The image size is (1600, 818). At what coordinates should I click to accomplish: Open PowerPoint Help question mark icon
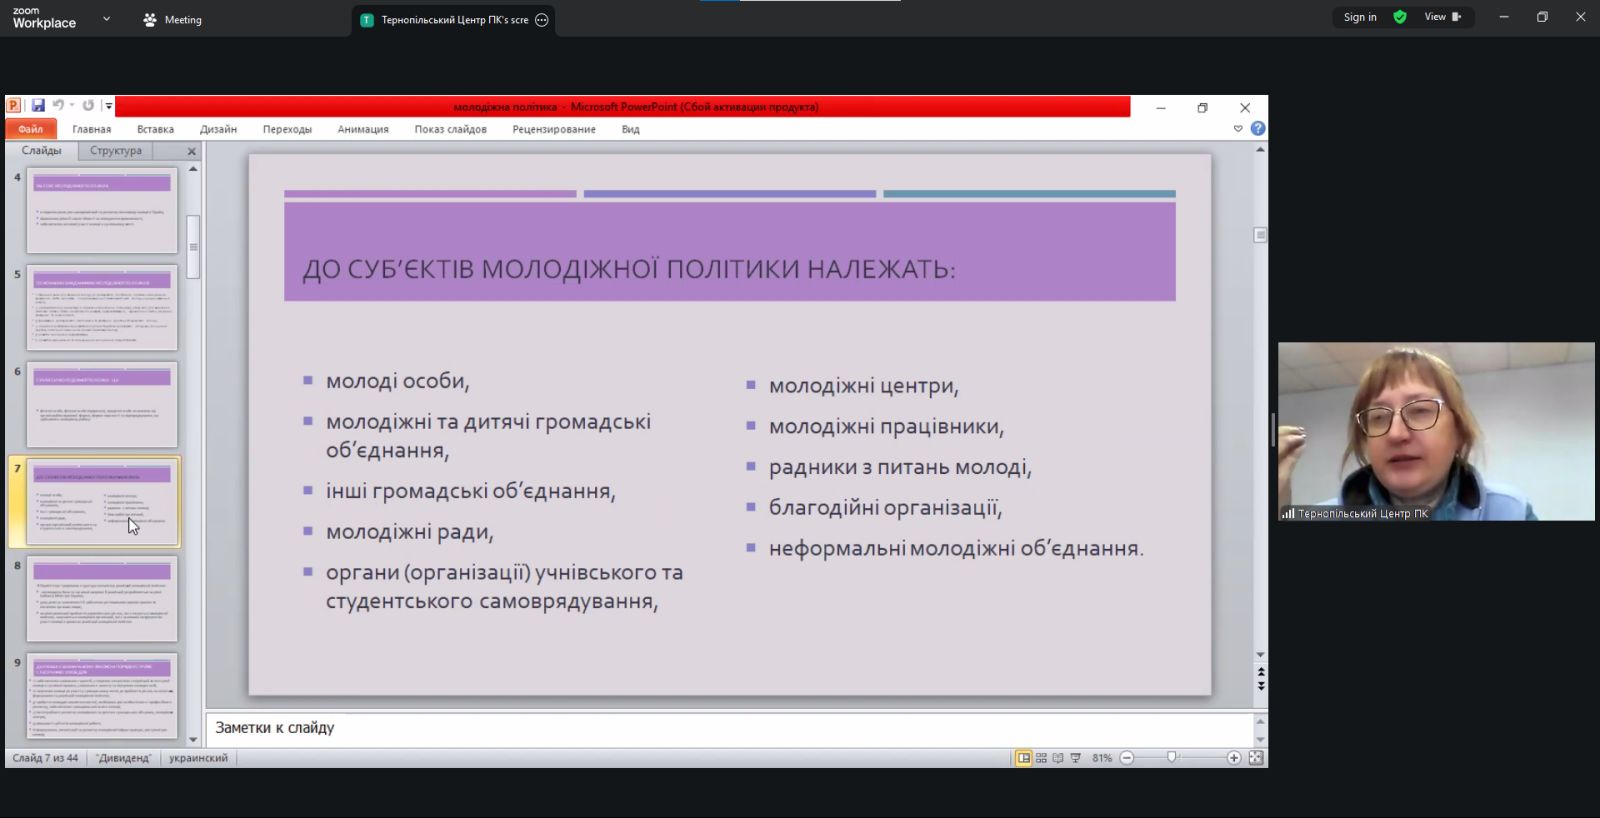[1258, 129]
